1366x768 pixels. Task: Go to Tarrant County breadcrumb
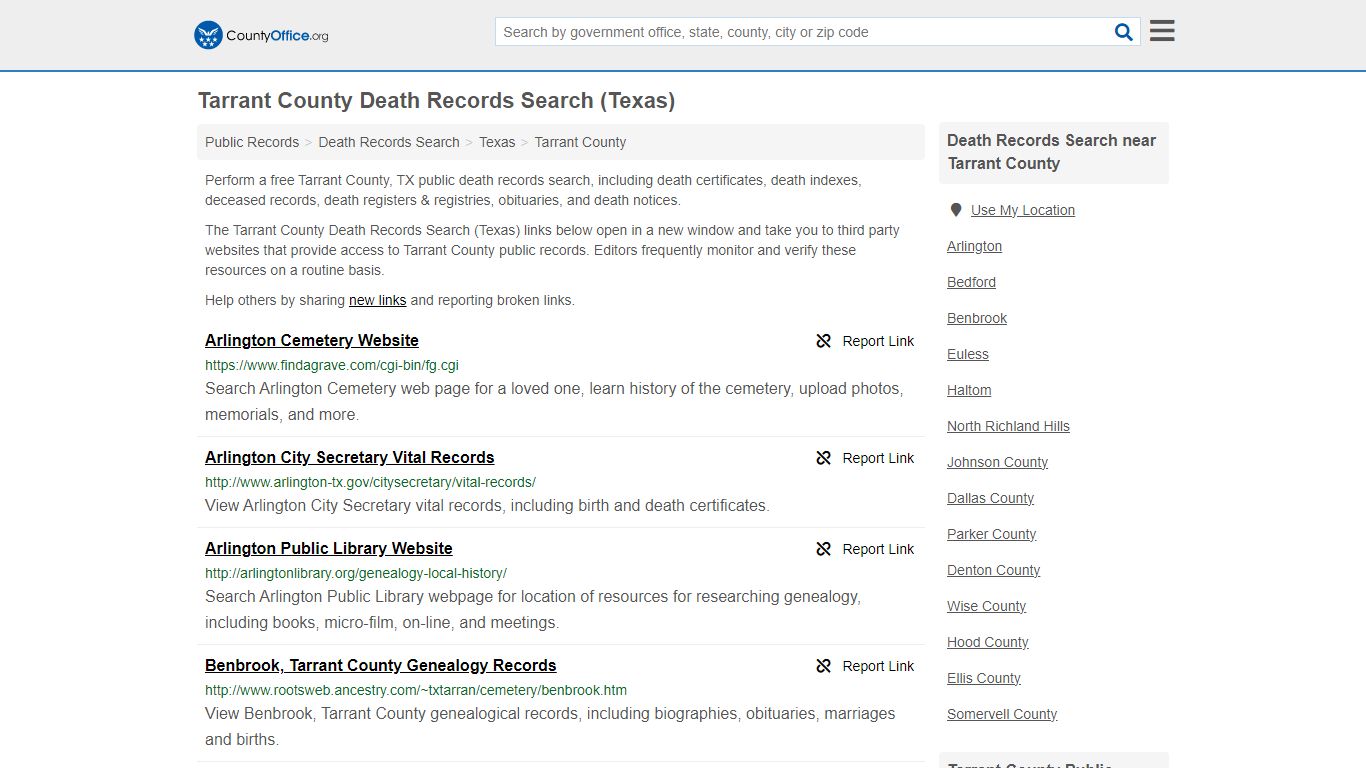click(x=580, y=142)
